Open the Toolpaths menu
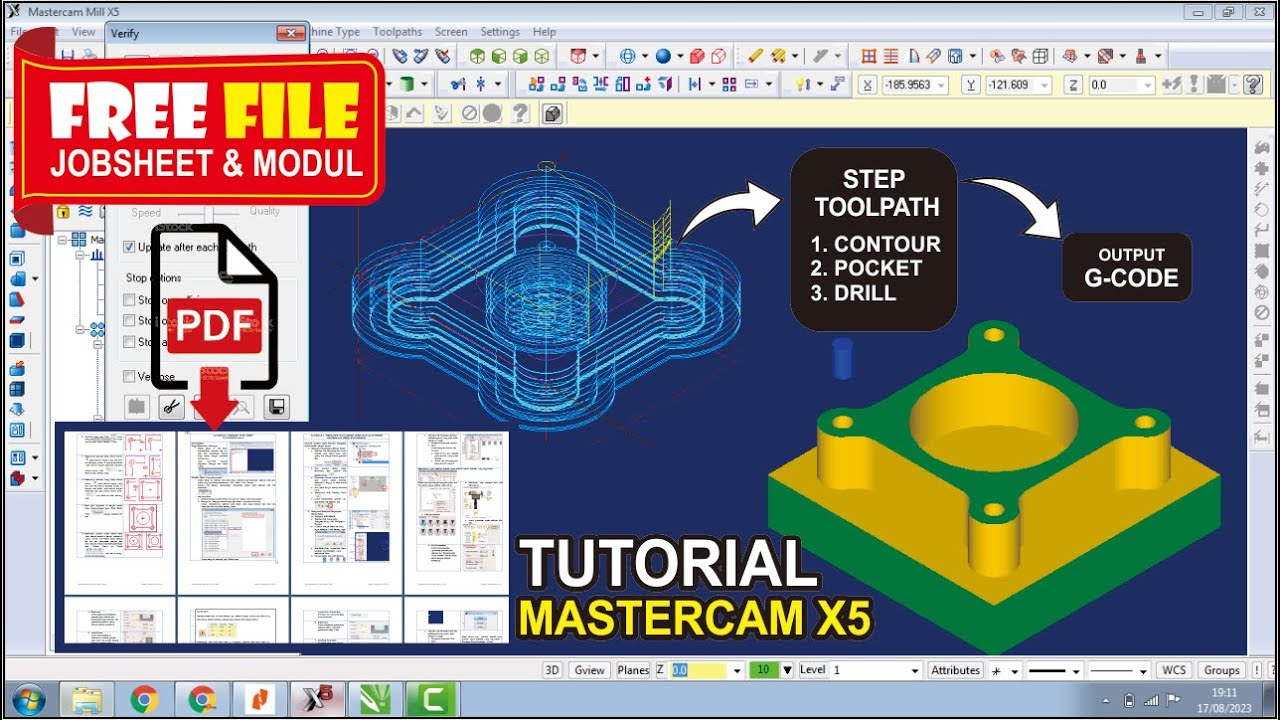Screen dimensions: 1280x720 [x=397, y=32]
